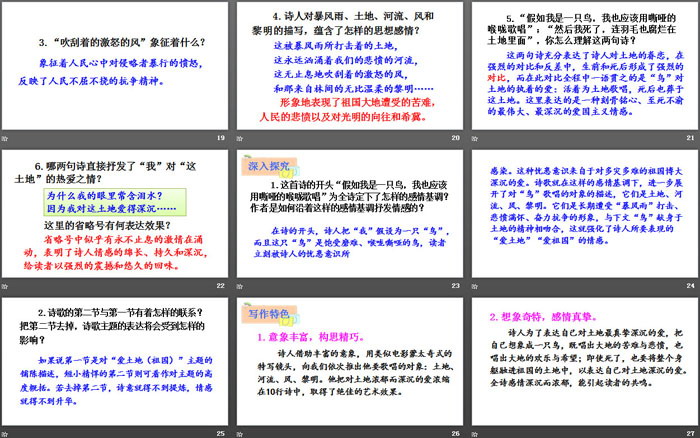The height and width of the screenshot is (438, 700).
Task: Click the animation icon below slide 21
Action: click(x=473, y=138)
